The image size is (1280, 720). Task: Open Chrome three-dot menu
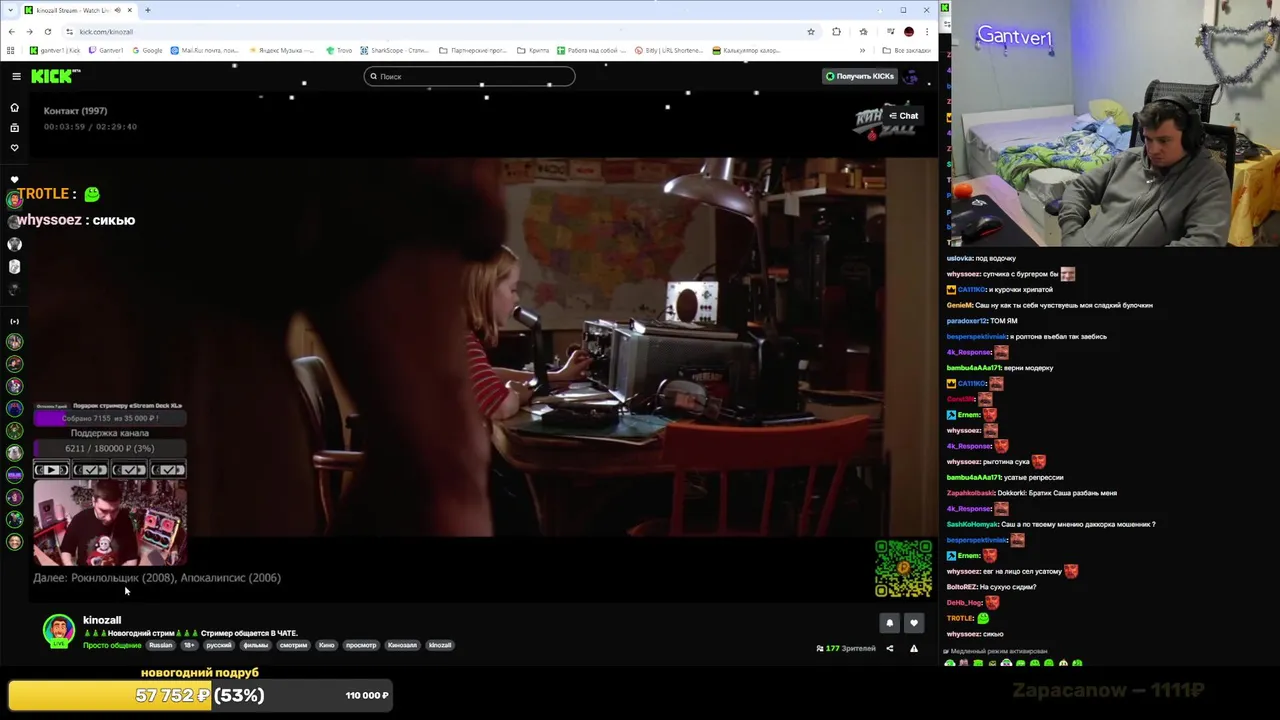point(927,31)
